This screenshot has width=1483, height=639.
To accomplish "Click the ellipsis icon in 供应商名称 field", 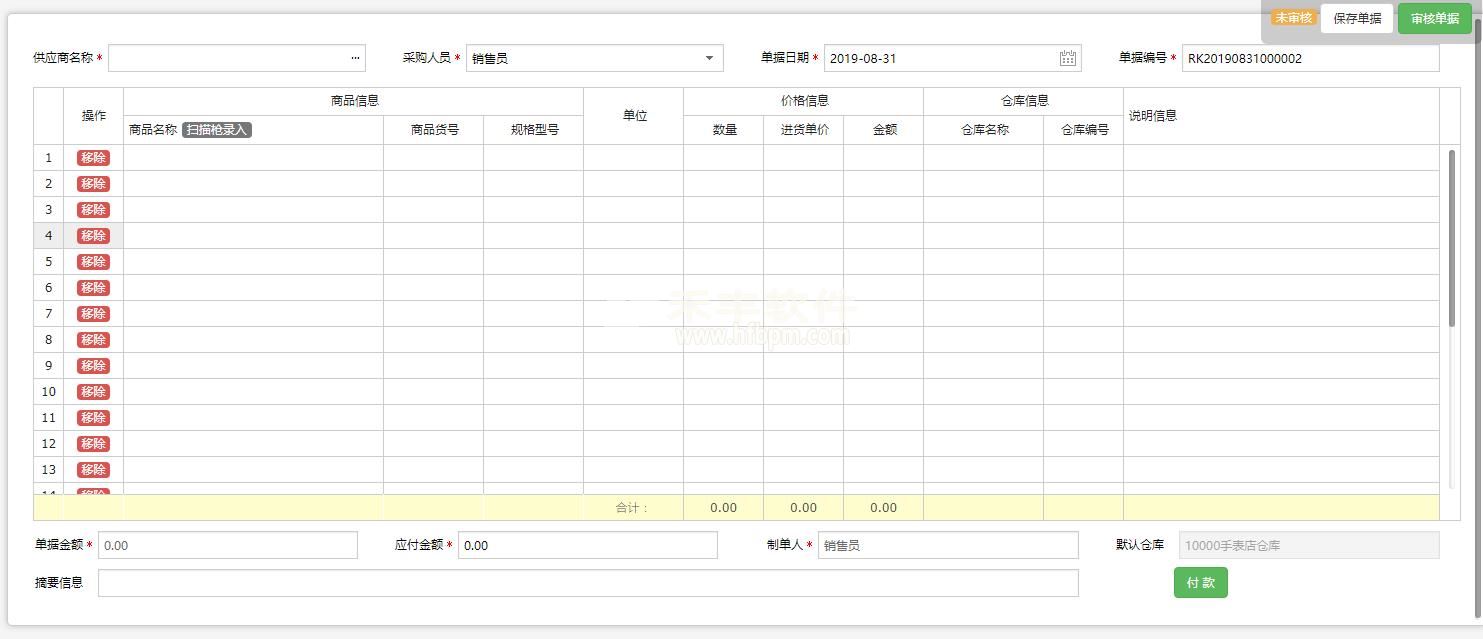I will pyautogui.click(x=355, y=58).
